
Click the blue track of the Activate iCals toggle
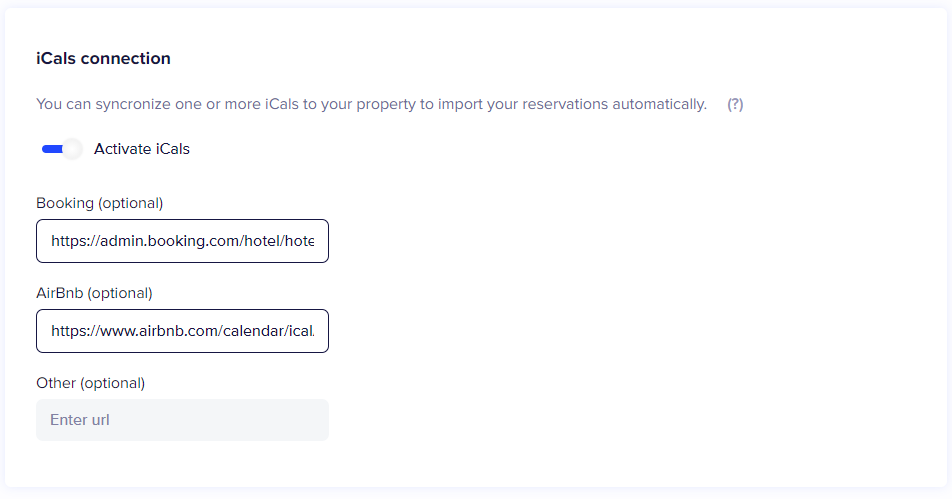pyautogui.click(x=52, y=149)
